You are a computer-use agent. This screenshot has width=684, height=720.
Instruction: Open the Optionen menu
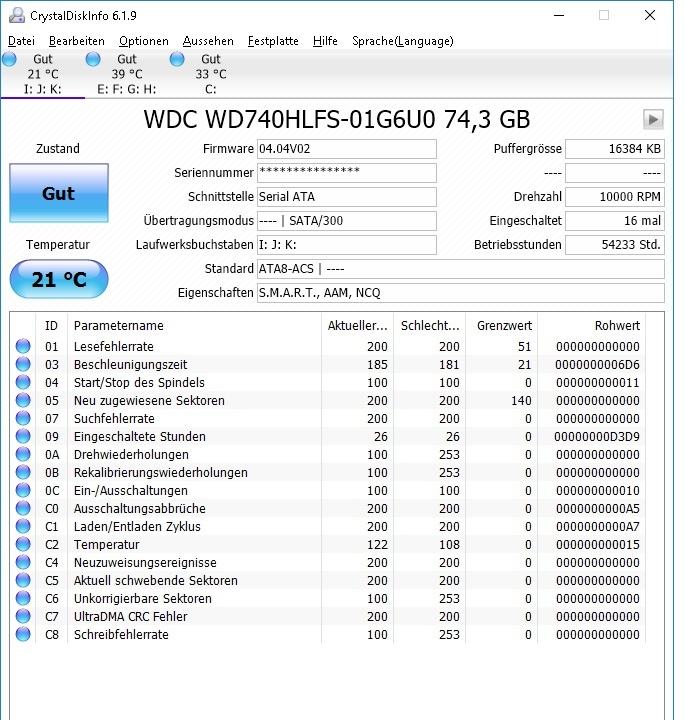[144, 41]
